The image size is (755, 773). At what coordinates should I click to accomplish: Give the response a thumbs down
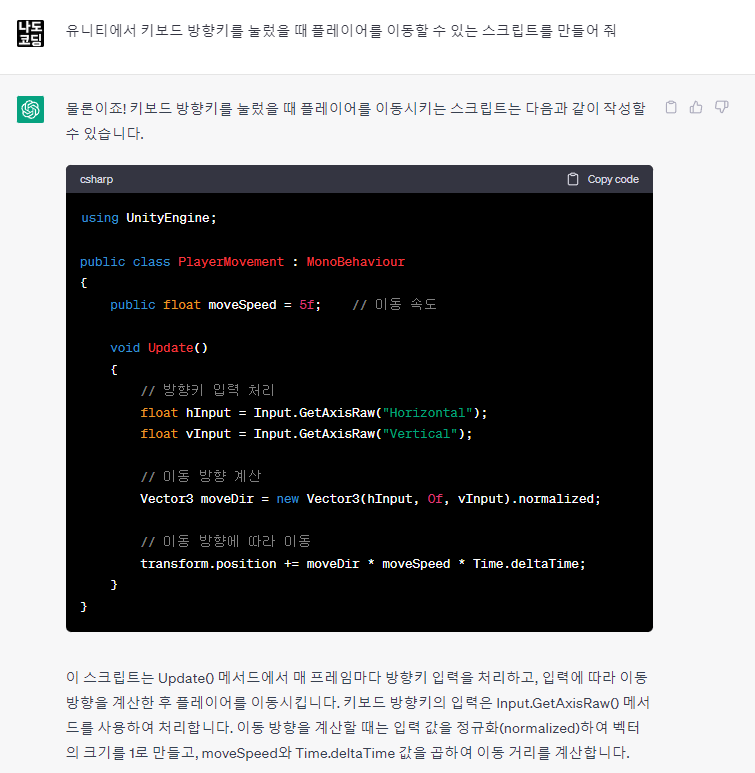click(721, 107)
